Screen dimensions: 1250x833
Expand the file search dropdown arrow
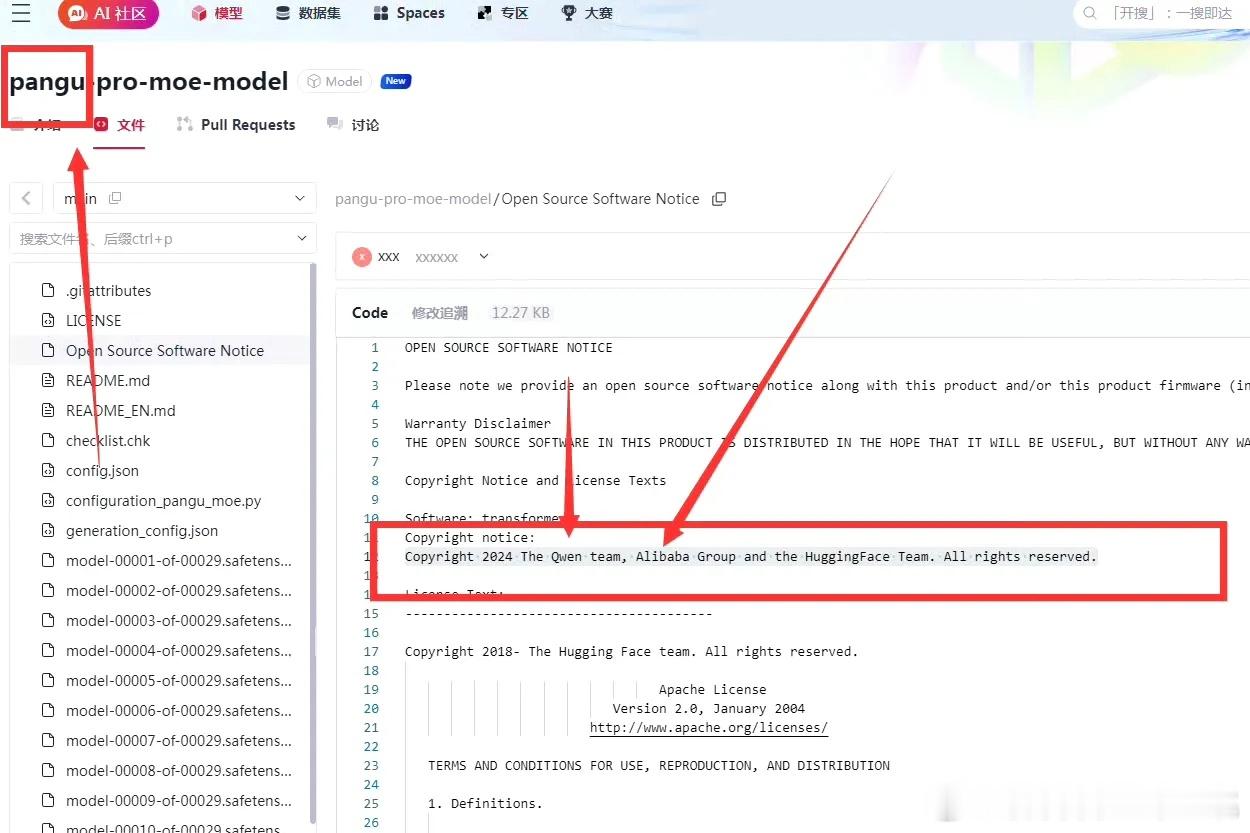[301, 239]
